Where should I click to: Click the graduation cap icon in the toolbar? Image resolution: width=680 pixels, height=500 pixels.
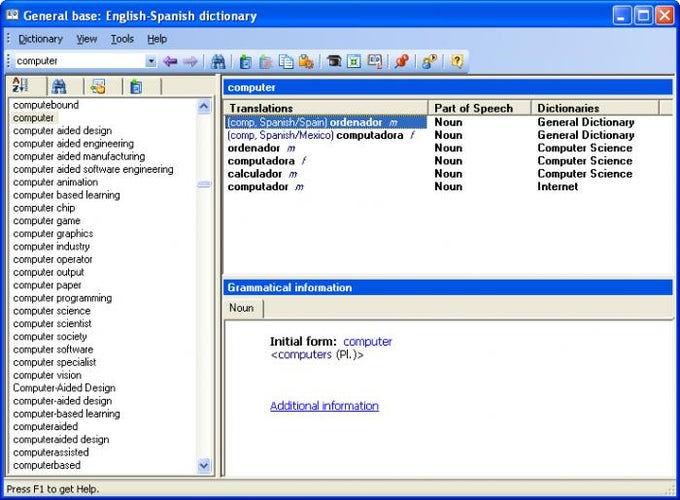[333, 61]
